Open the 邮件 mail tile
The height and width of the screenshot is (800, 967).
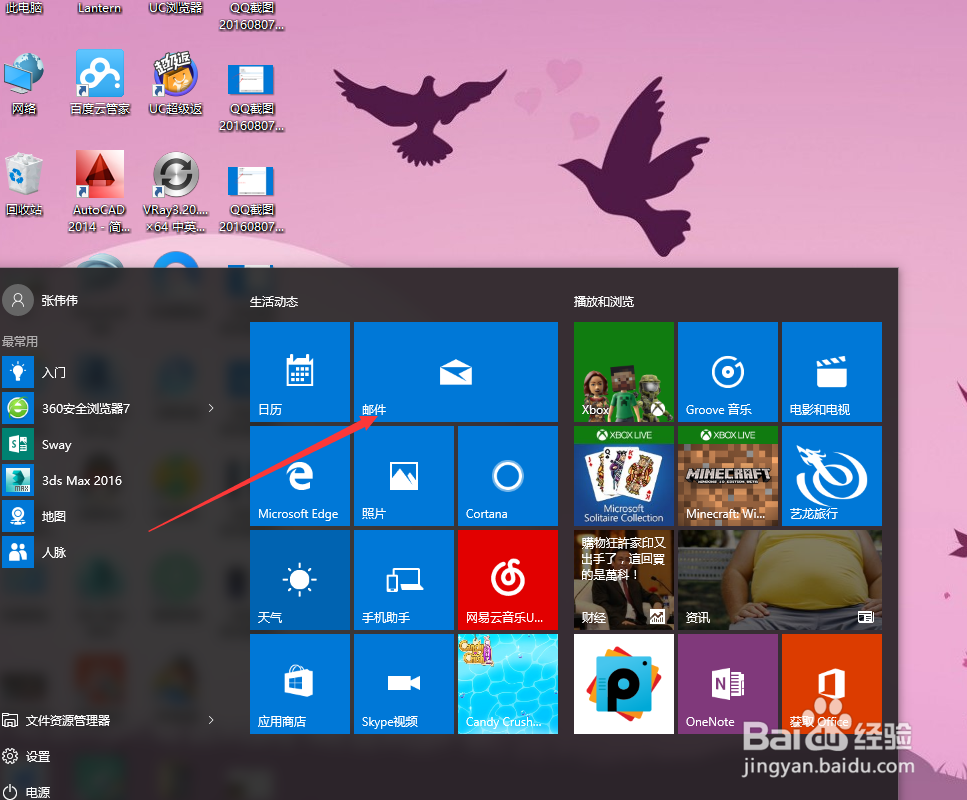(456, 372)
